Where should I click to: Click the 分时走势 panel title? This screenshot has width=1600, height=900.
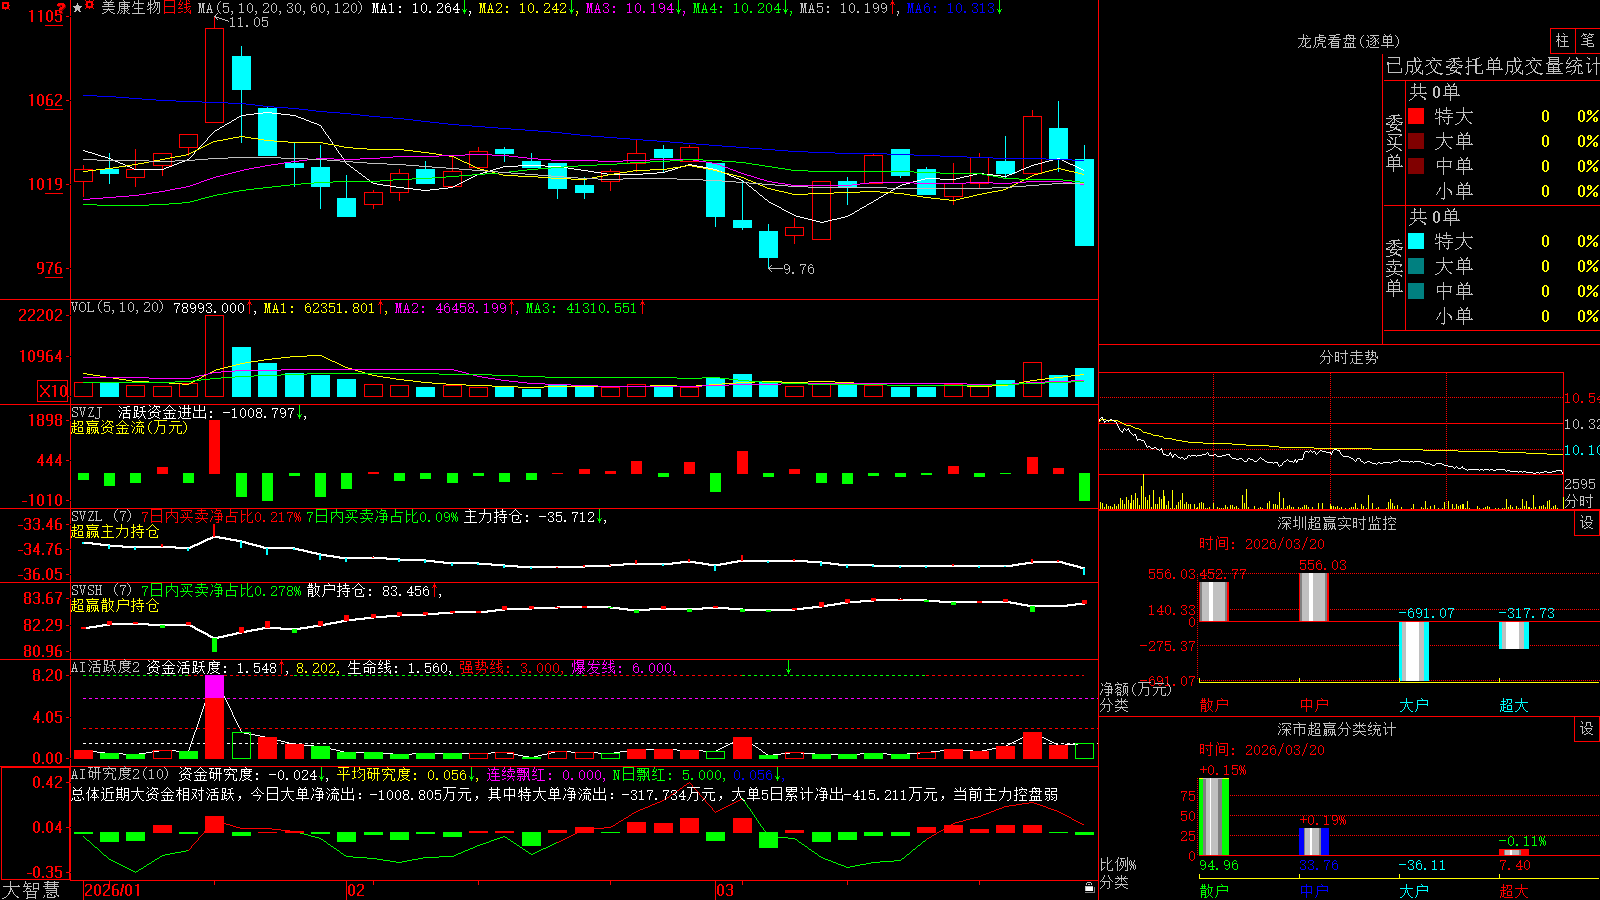(1348, 357)
